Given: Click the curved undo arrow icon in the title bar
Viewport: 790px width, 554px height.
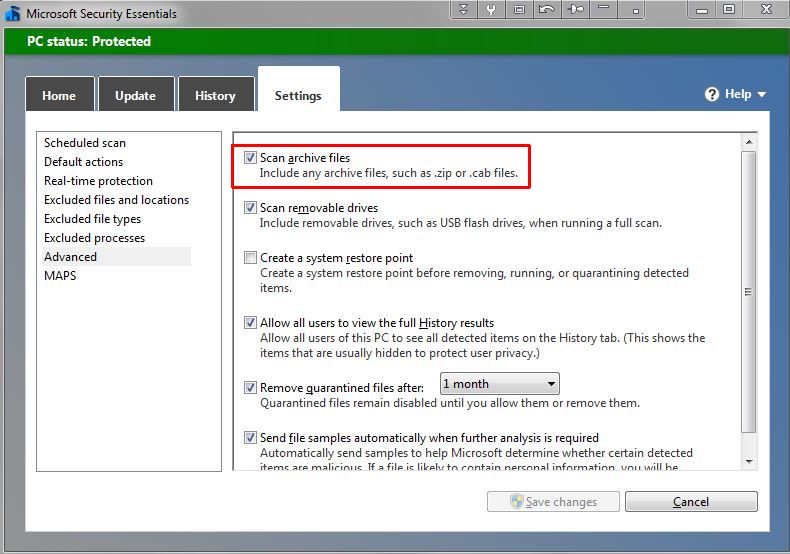Looking at the screenshot, I should click(x=547, y=10).
